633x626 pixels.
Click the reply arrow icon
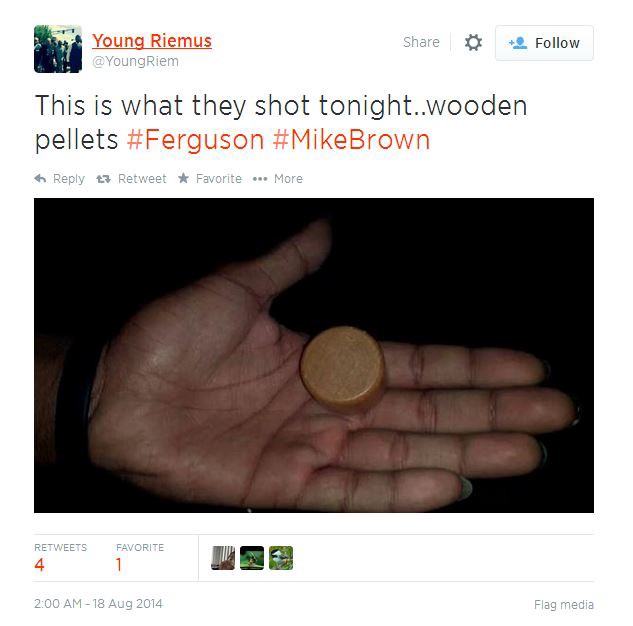tap(40, 178)
